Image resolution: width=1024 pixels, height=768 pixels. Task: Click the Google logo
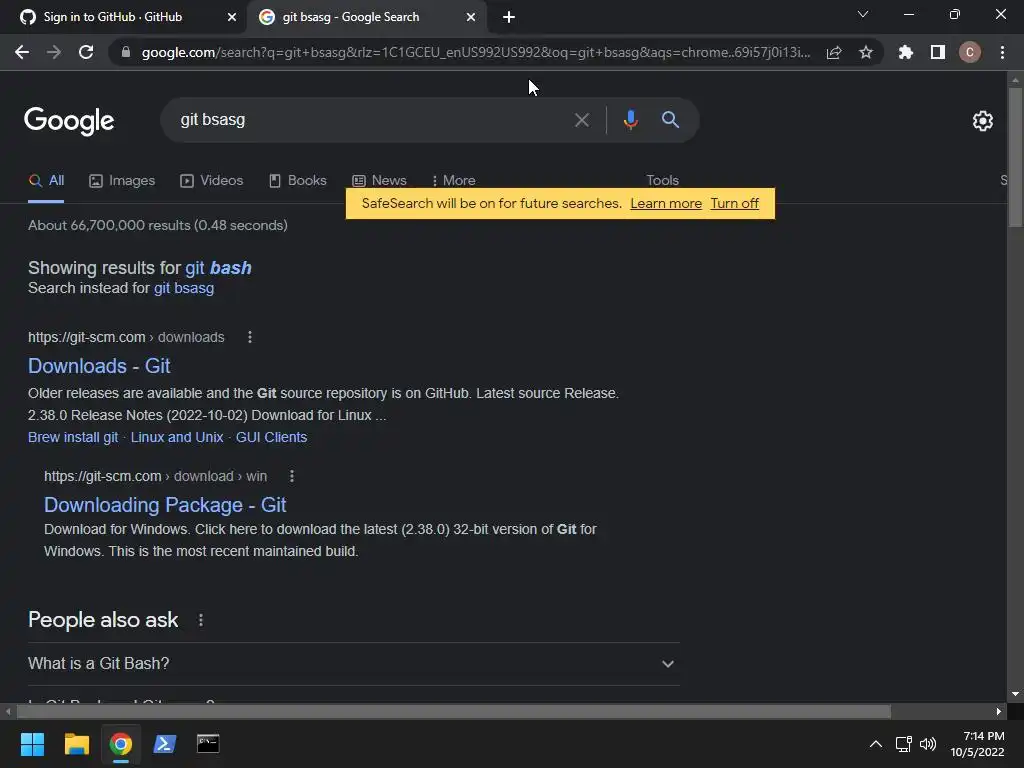69,121
